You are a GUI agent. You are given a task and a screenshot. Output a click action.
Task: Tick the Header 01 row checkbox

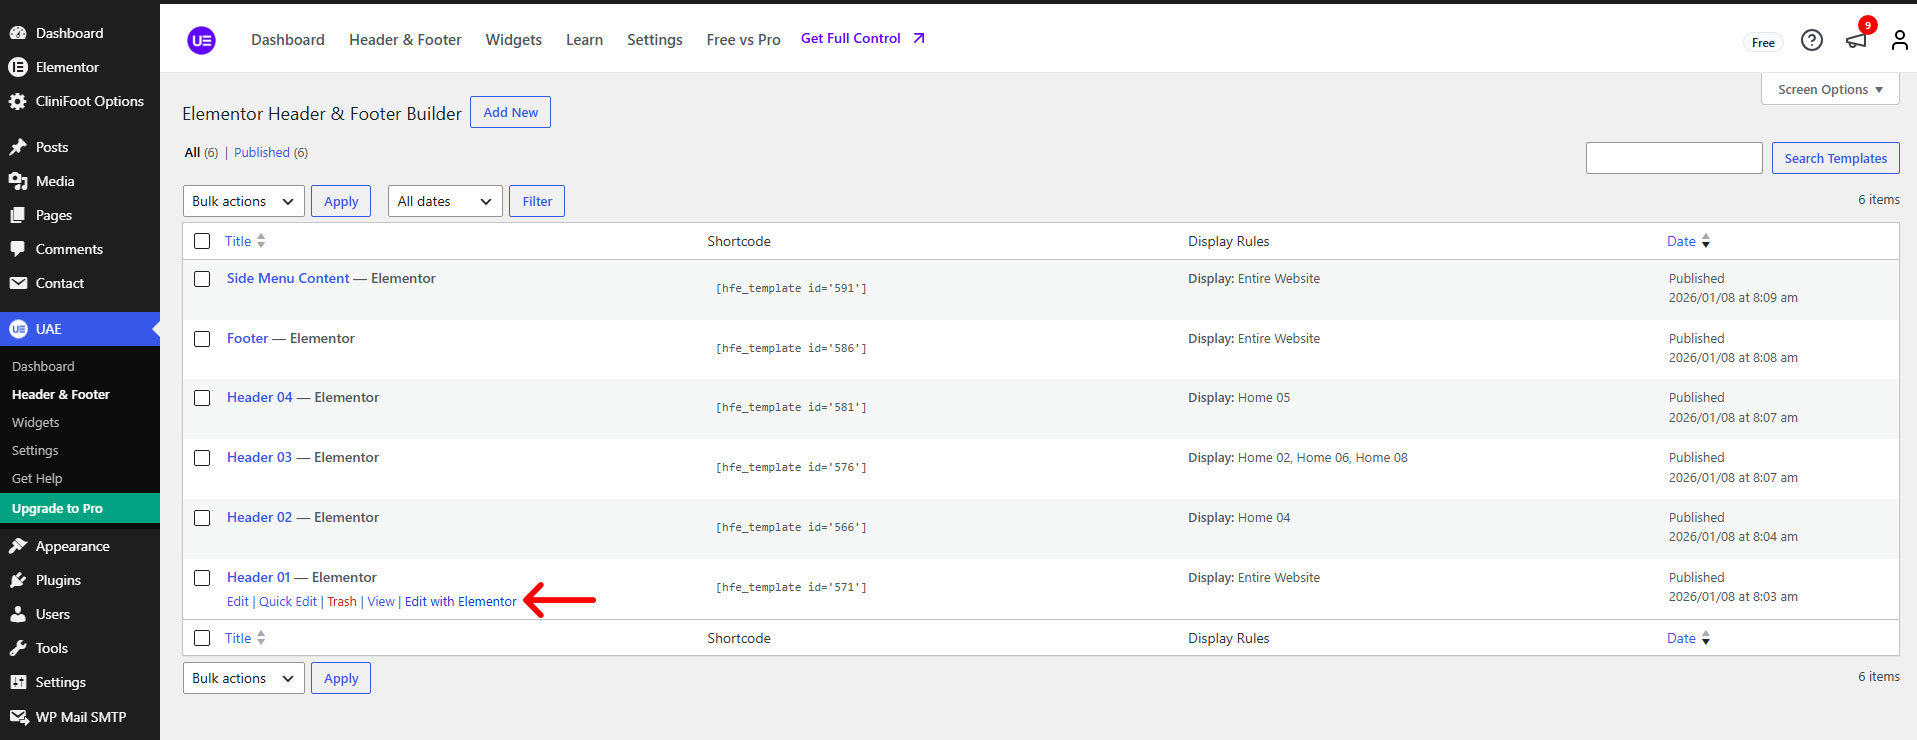click(x=202, y=578)
